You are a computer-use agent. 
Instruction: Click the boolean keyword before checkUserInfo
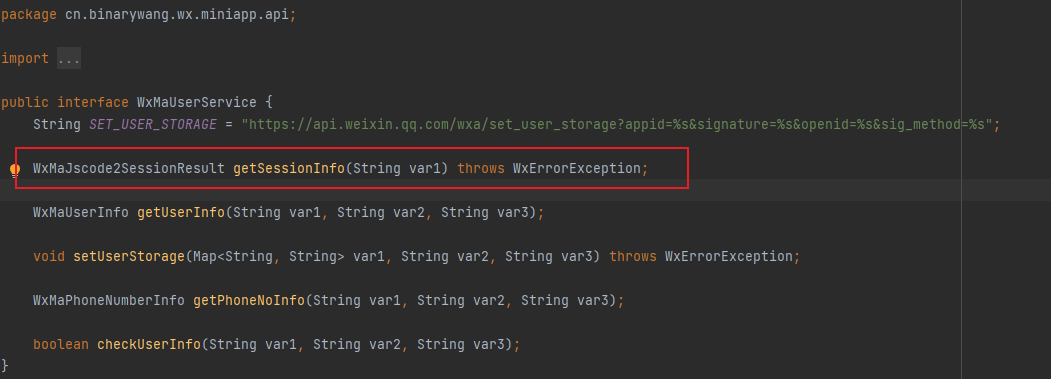click(x=60, y=344)
